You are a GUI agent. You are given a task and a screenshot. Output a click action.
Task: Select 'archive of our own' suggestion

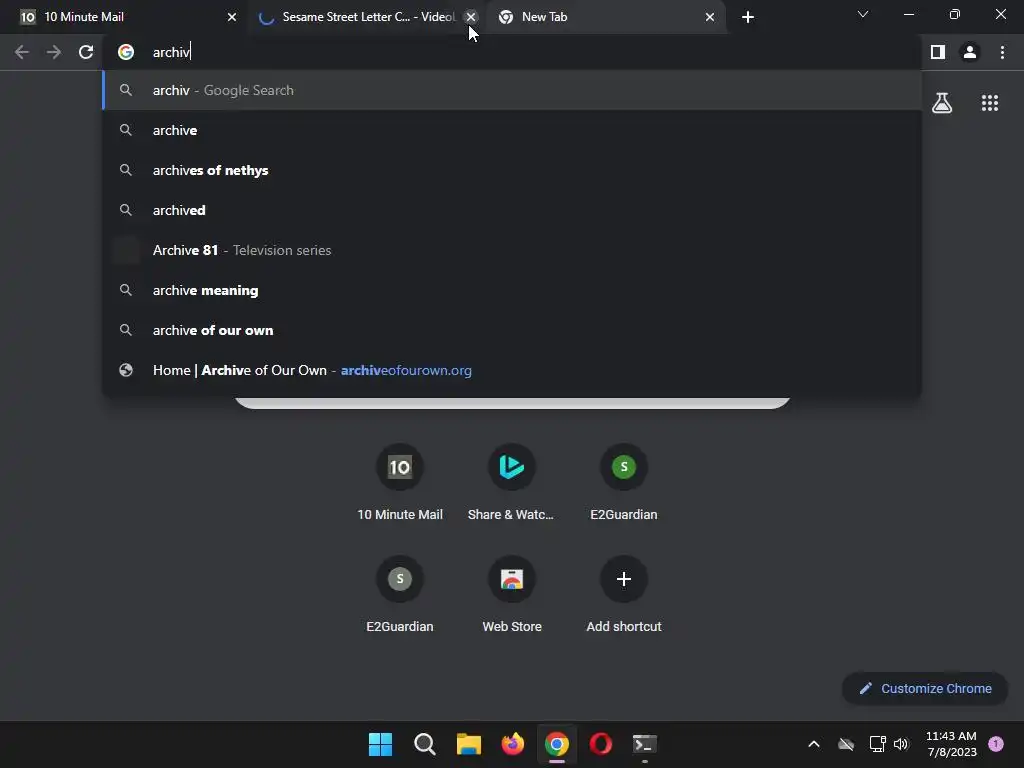(x=511, y=330)
